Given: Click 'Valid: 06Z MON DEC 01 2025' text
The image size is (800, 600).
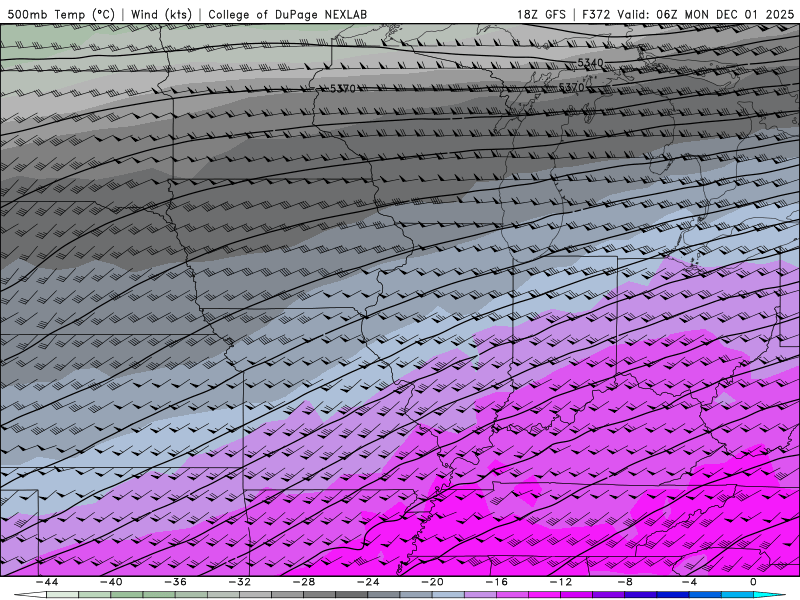Looking at the screenshot, I should click(x=706, y=14).
